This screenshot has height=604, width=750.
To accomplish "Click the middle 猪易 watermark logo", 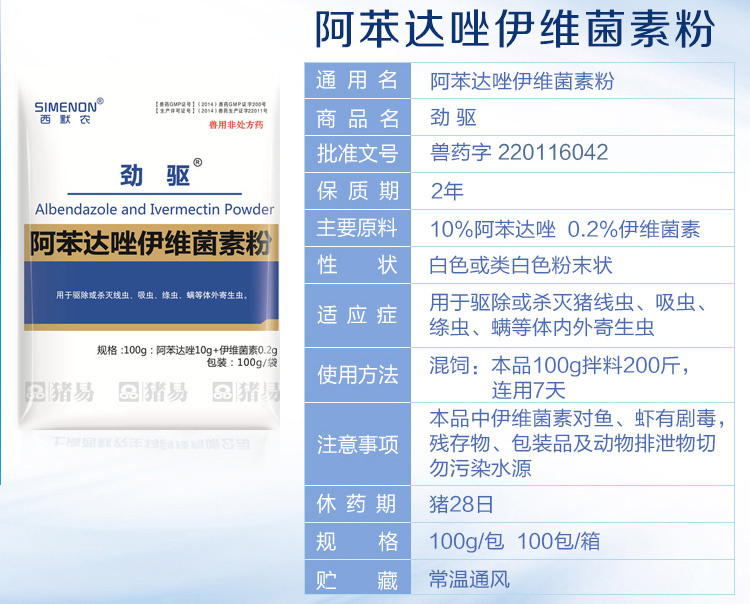I will pos(153,390).
